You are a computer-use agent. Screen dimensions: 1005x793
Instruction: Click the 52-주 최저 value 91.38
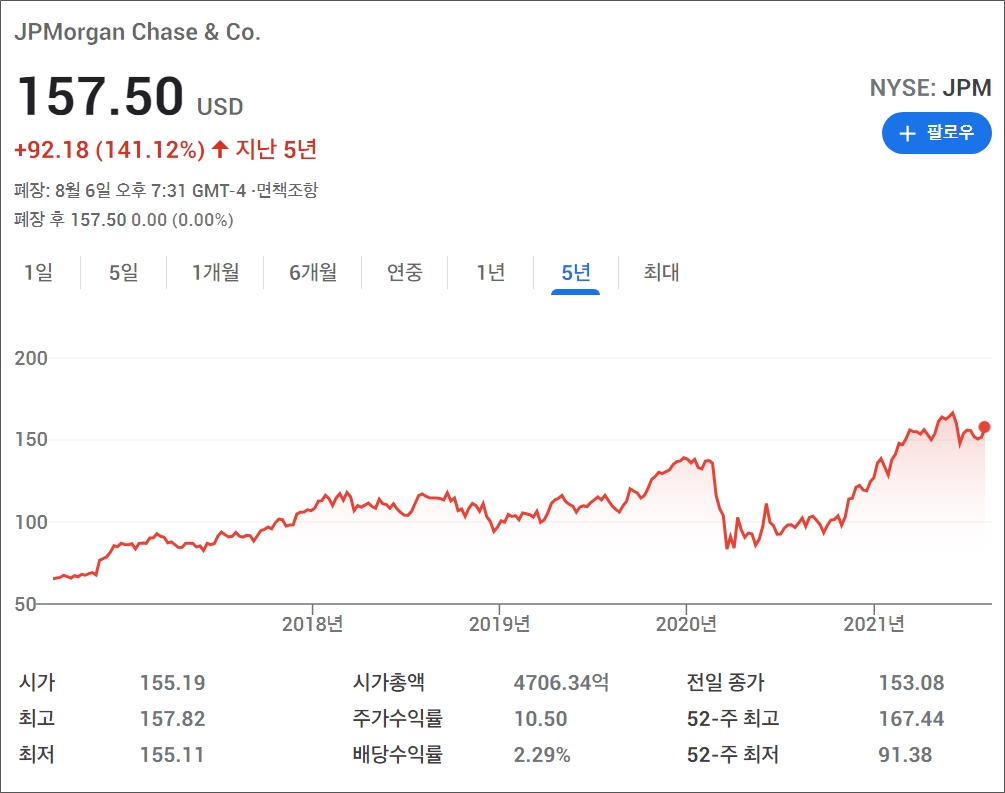click(x=905, y=755)
